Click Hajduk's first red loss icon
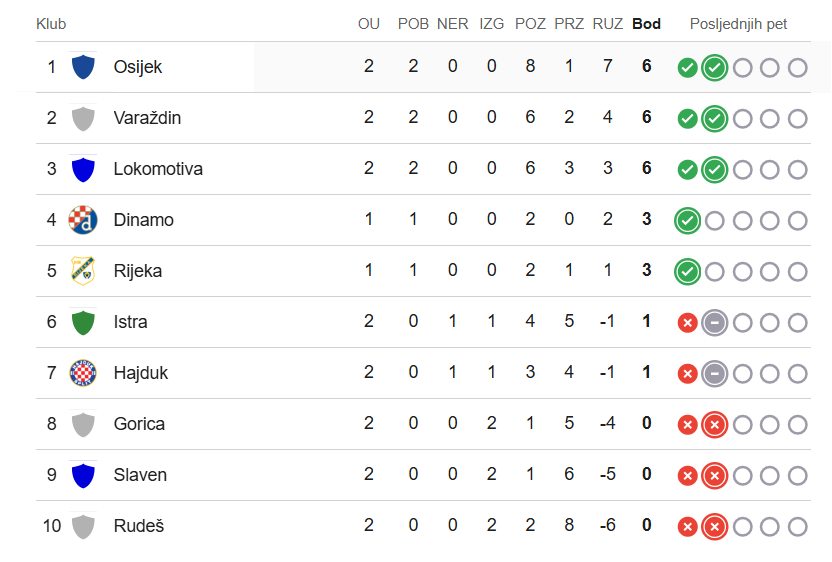 (x=687, y=374)
